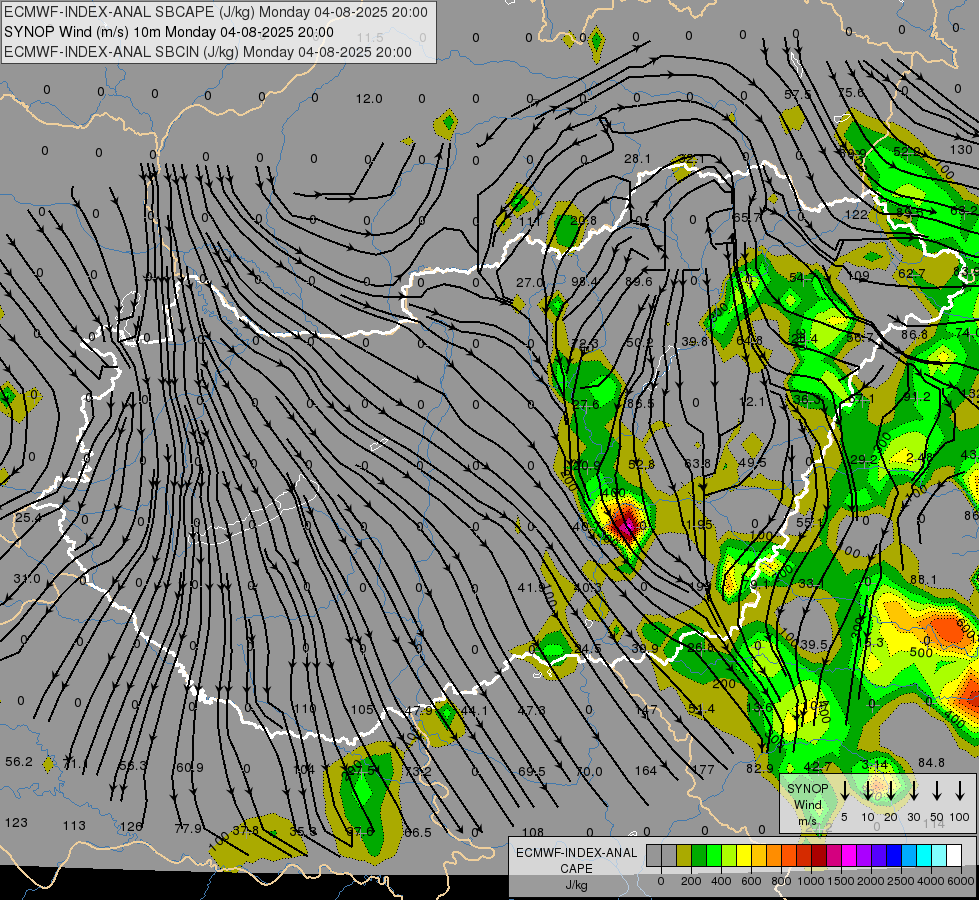Image resolution: width=979 pixels, height=900 pixels.
Task: Click the '12.0' grid value on map
Action: point(369,99)
